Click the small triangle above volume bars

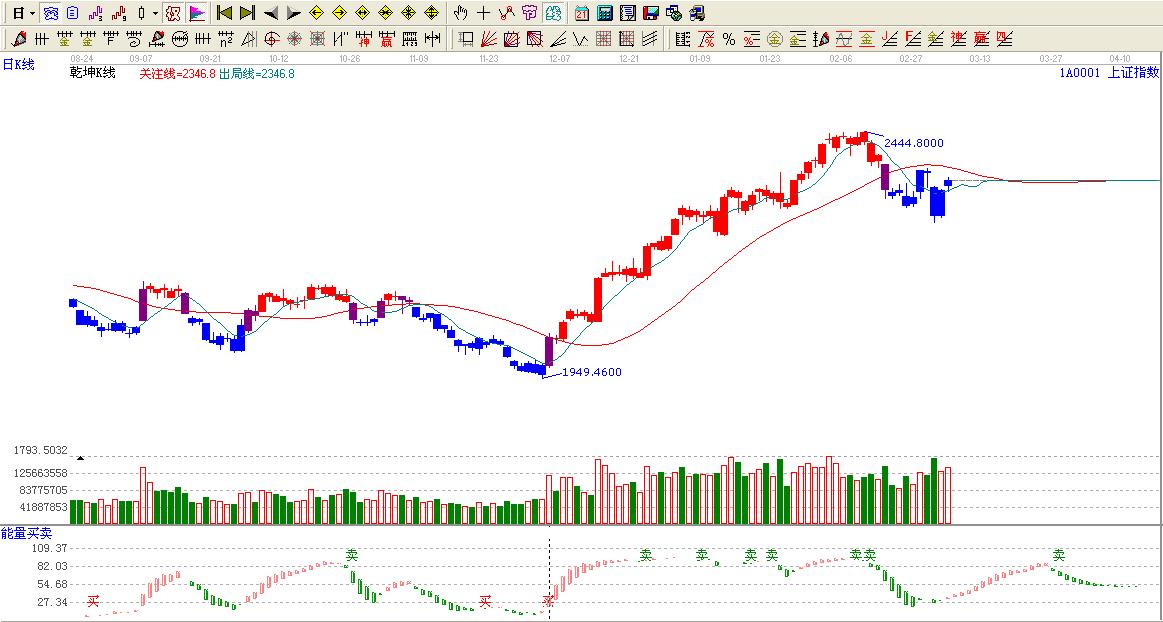[x=80, y=457]
